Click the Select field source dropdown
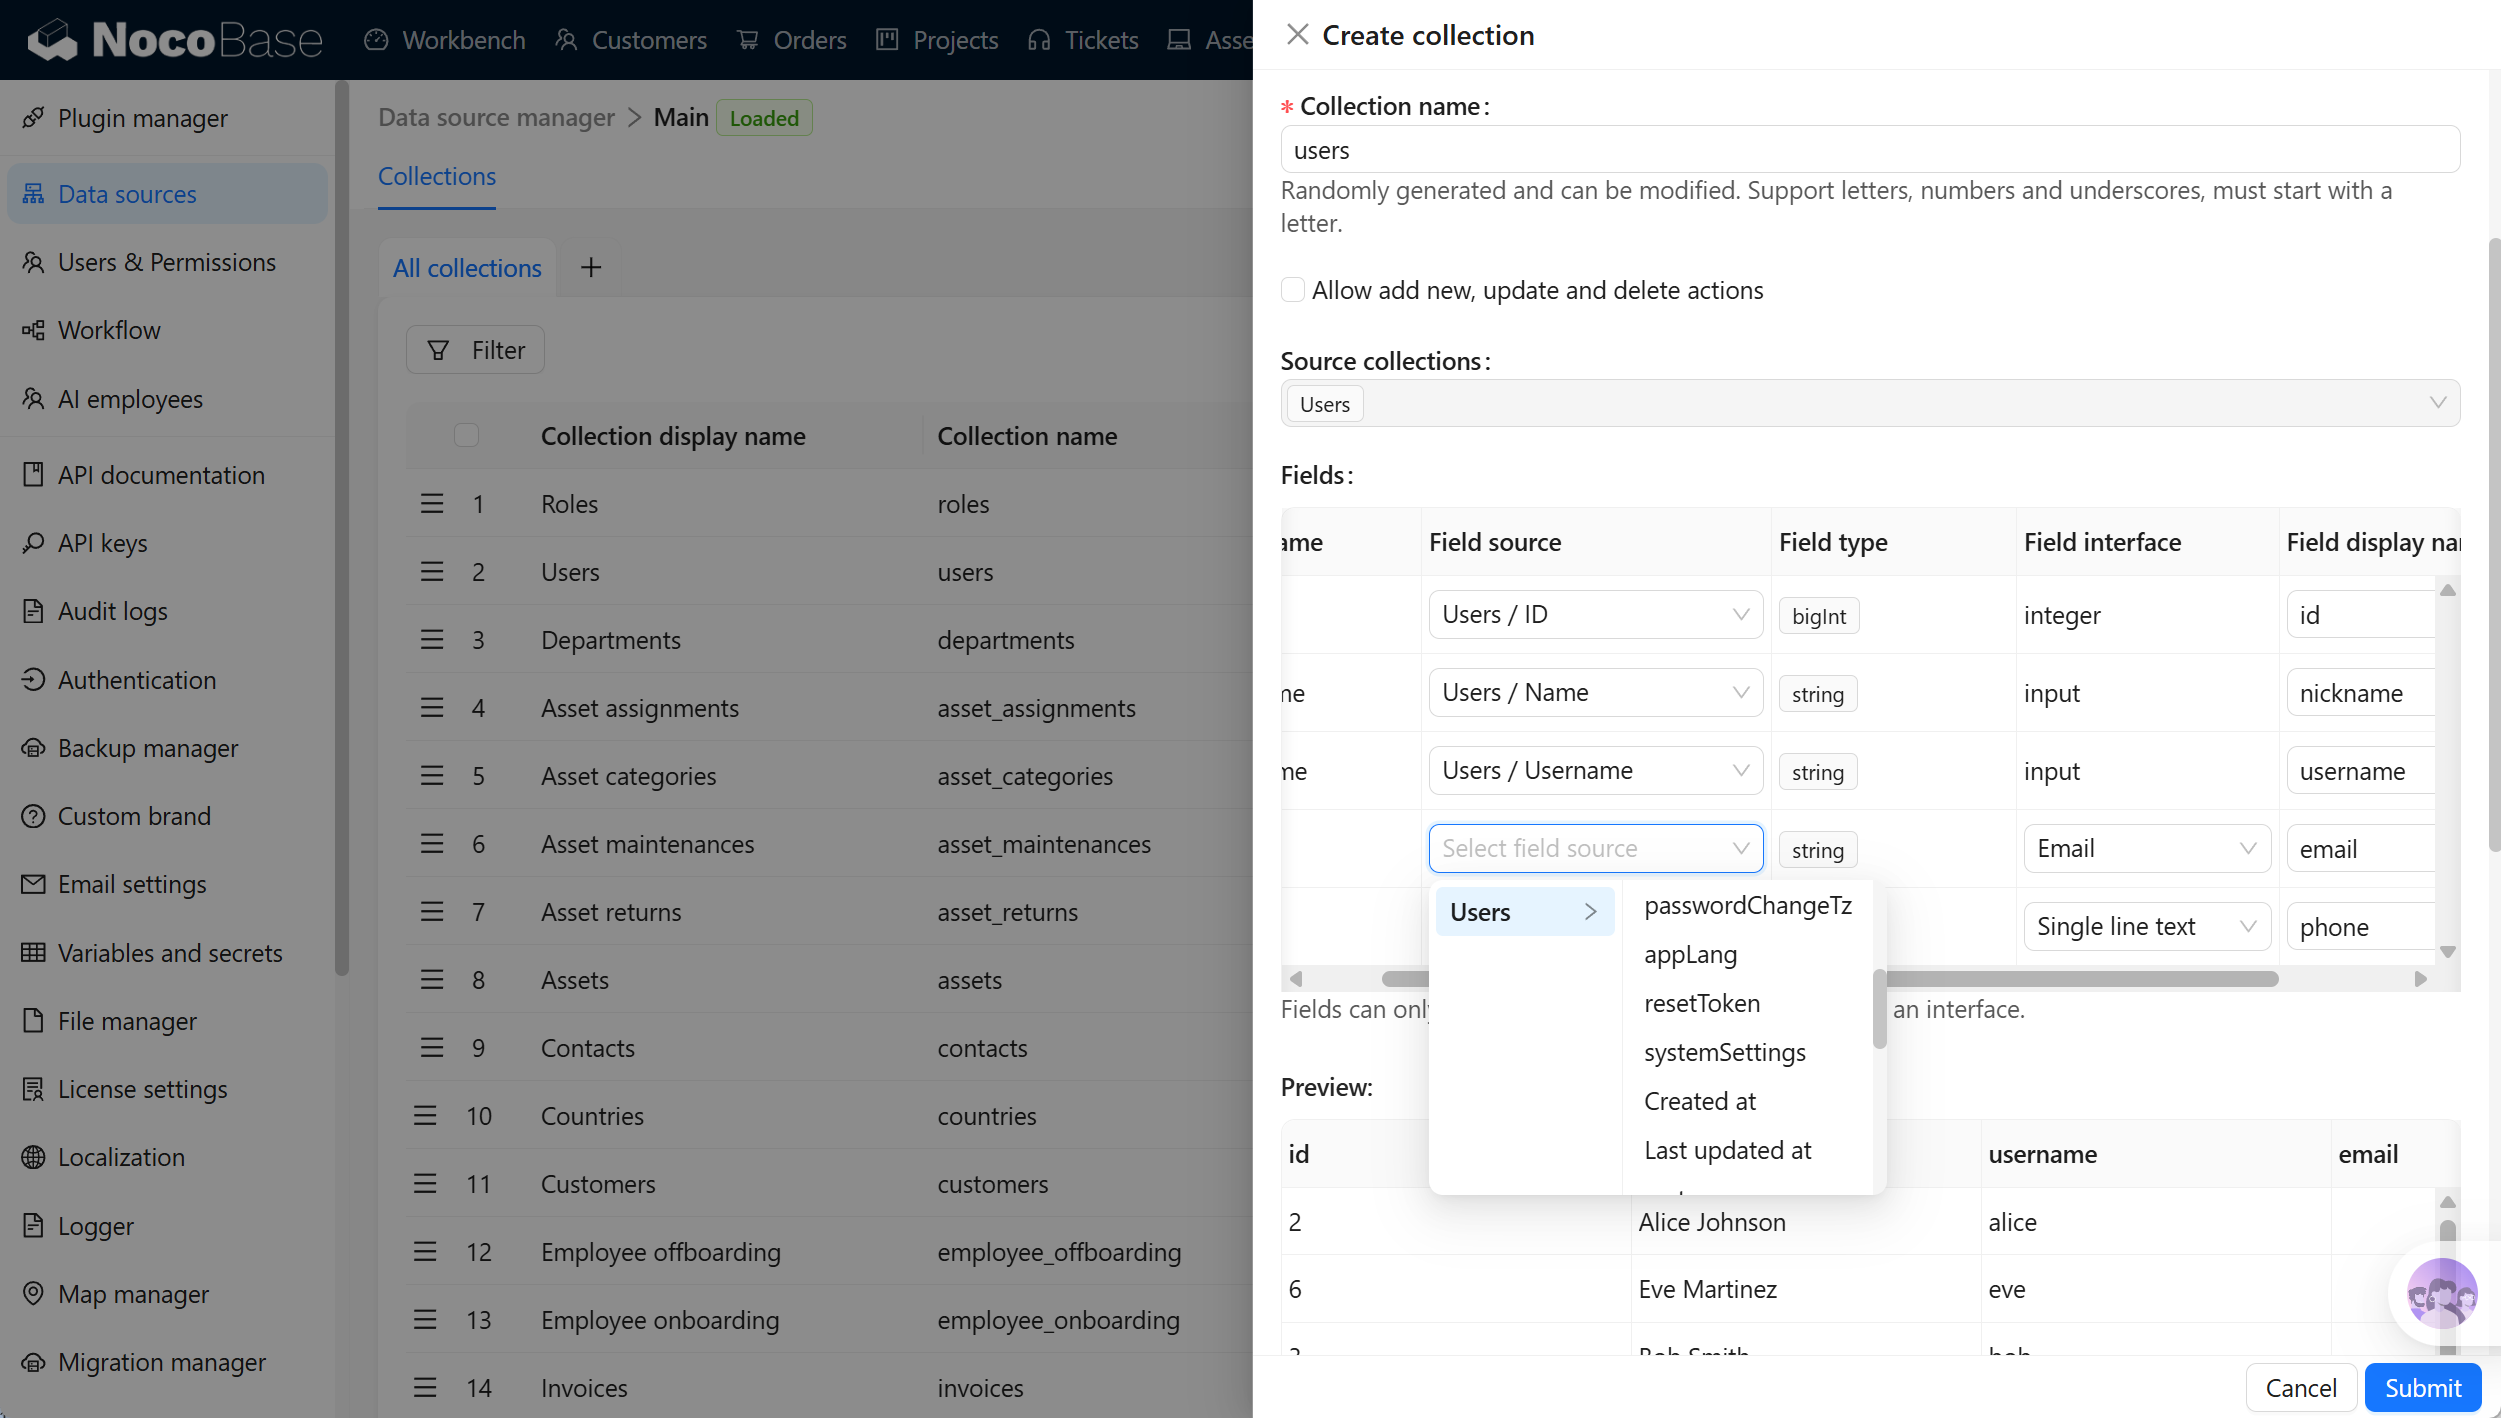Image resolution: width=2501 pixels, height=1418 pixels. tap(1595, 848)
